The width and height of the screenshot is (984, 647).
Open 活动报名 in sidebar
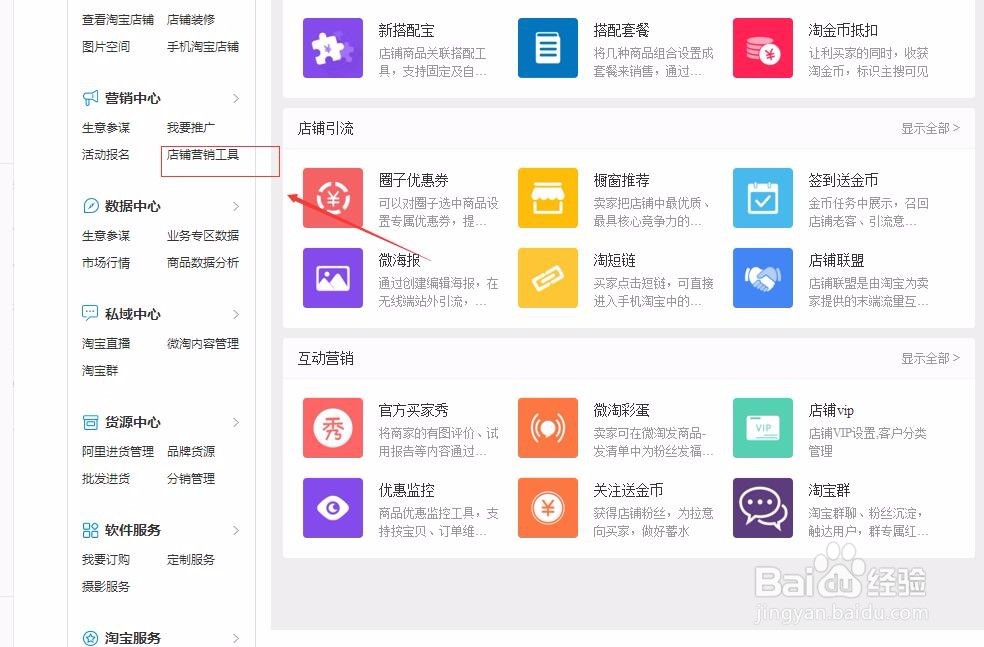105,154
